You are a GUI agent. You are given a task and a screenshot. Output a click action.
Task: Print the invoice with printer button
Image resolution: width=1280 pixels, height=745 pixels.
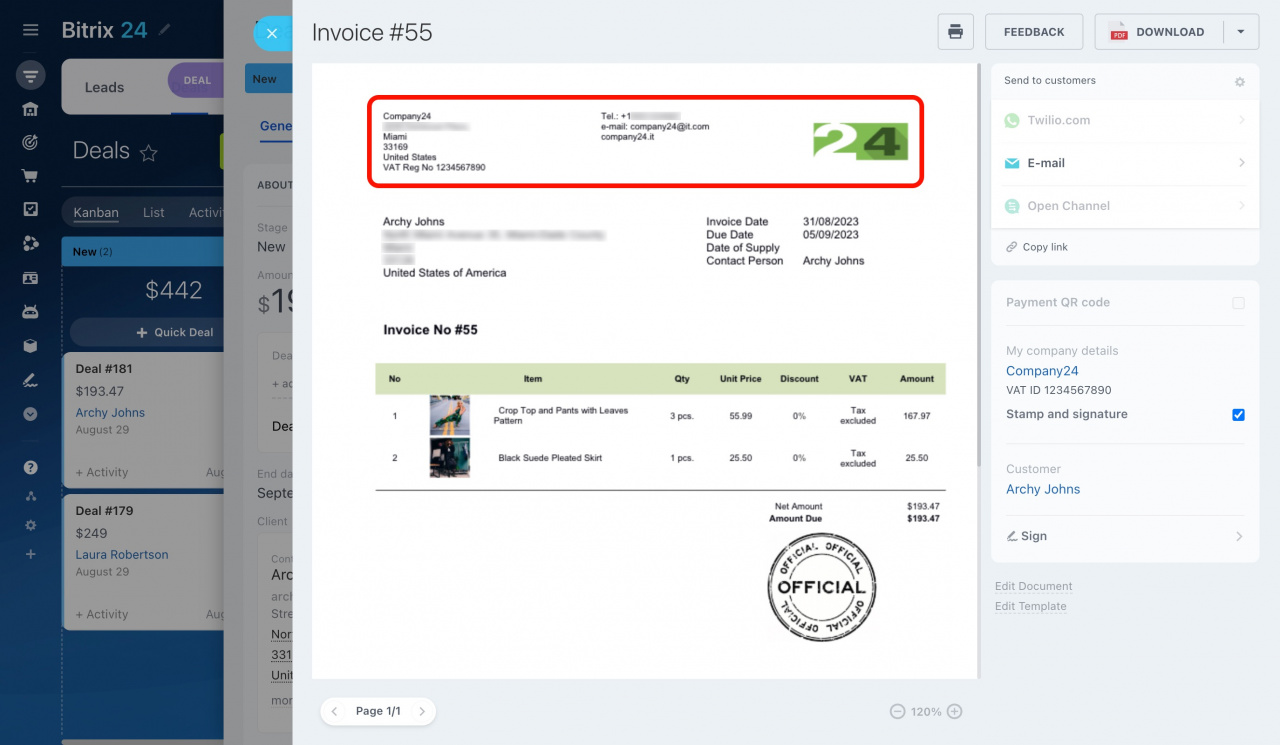click(x=955, y=32)
